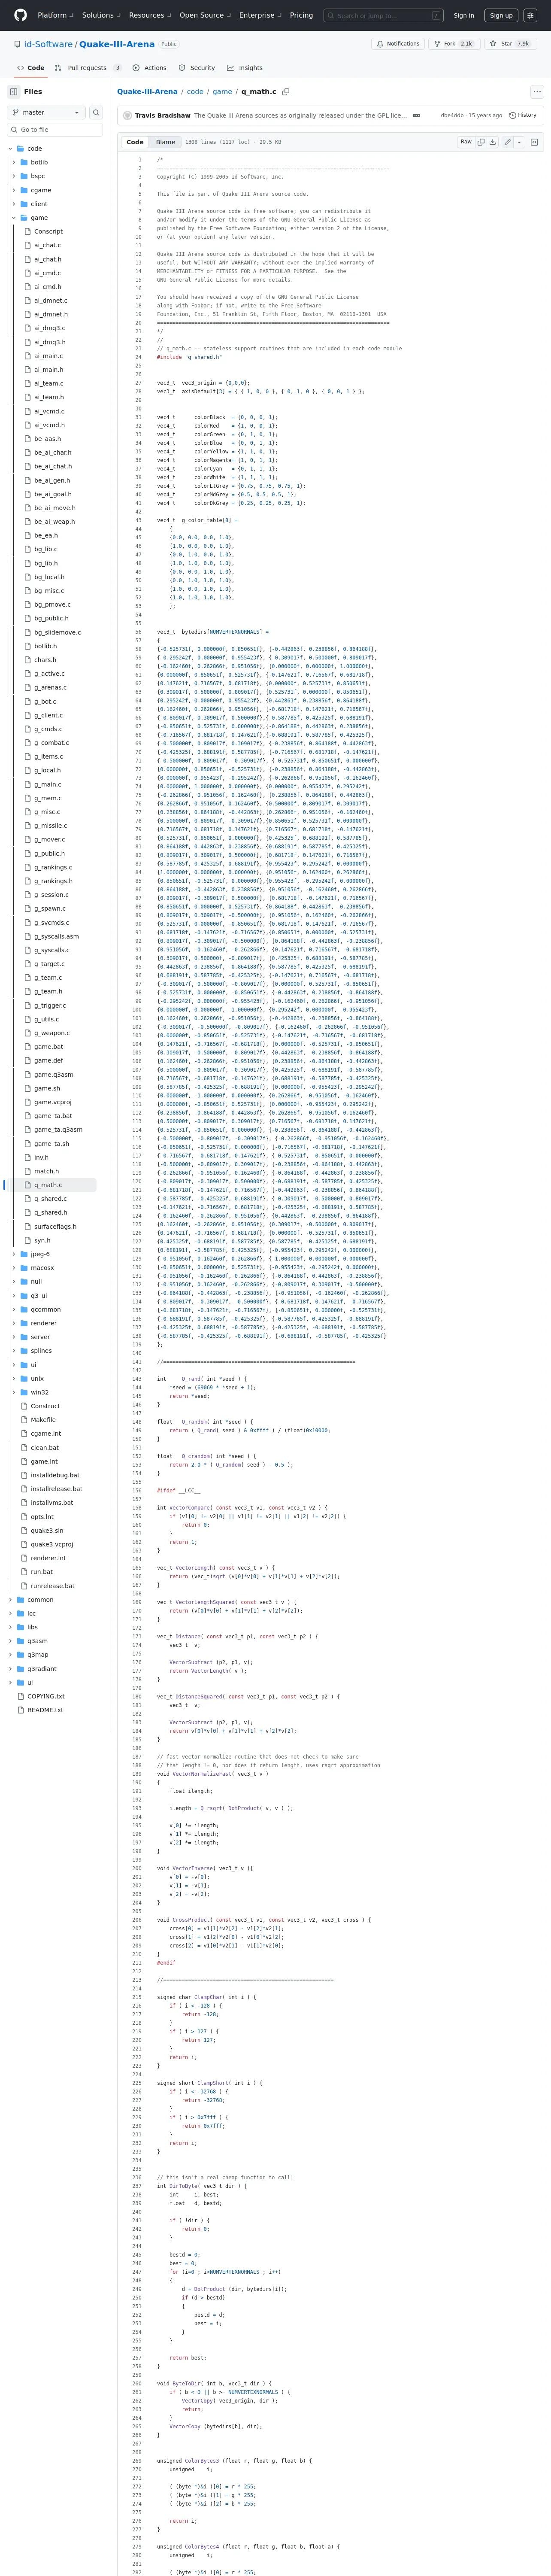This screenshot has width=551, height=2576.
Task: Open the symbols panel icon
Action: (x=534, y=142)
